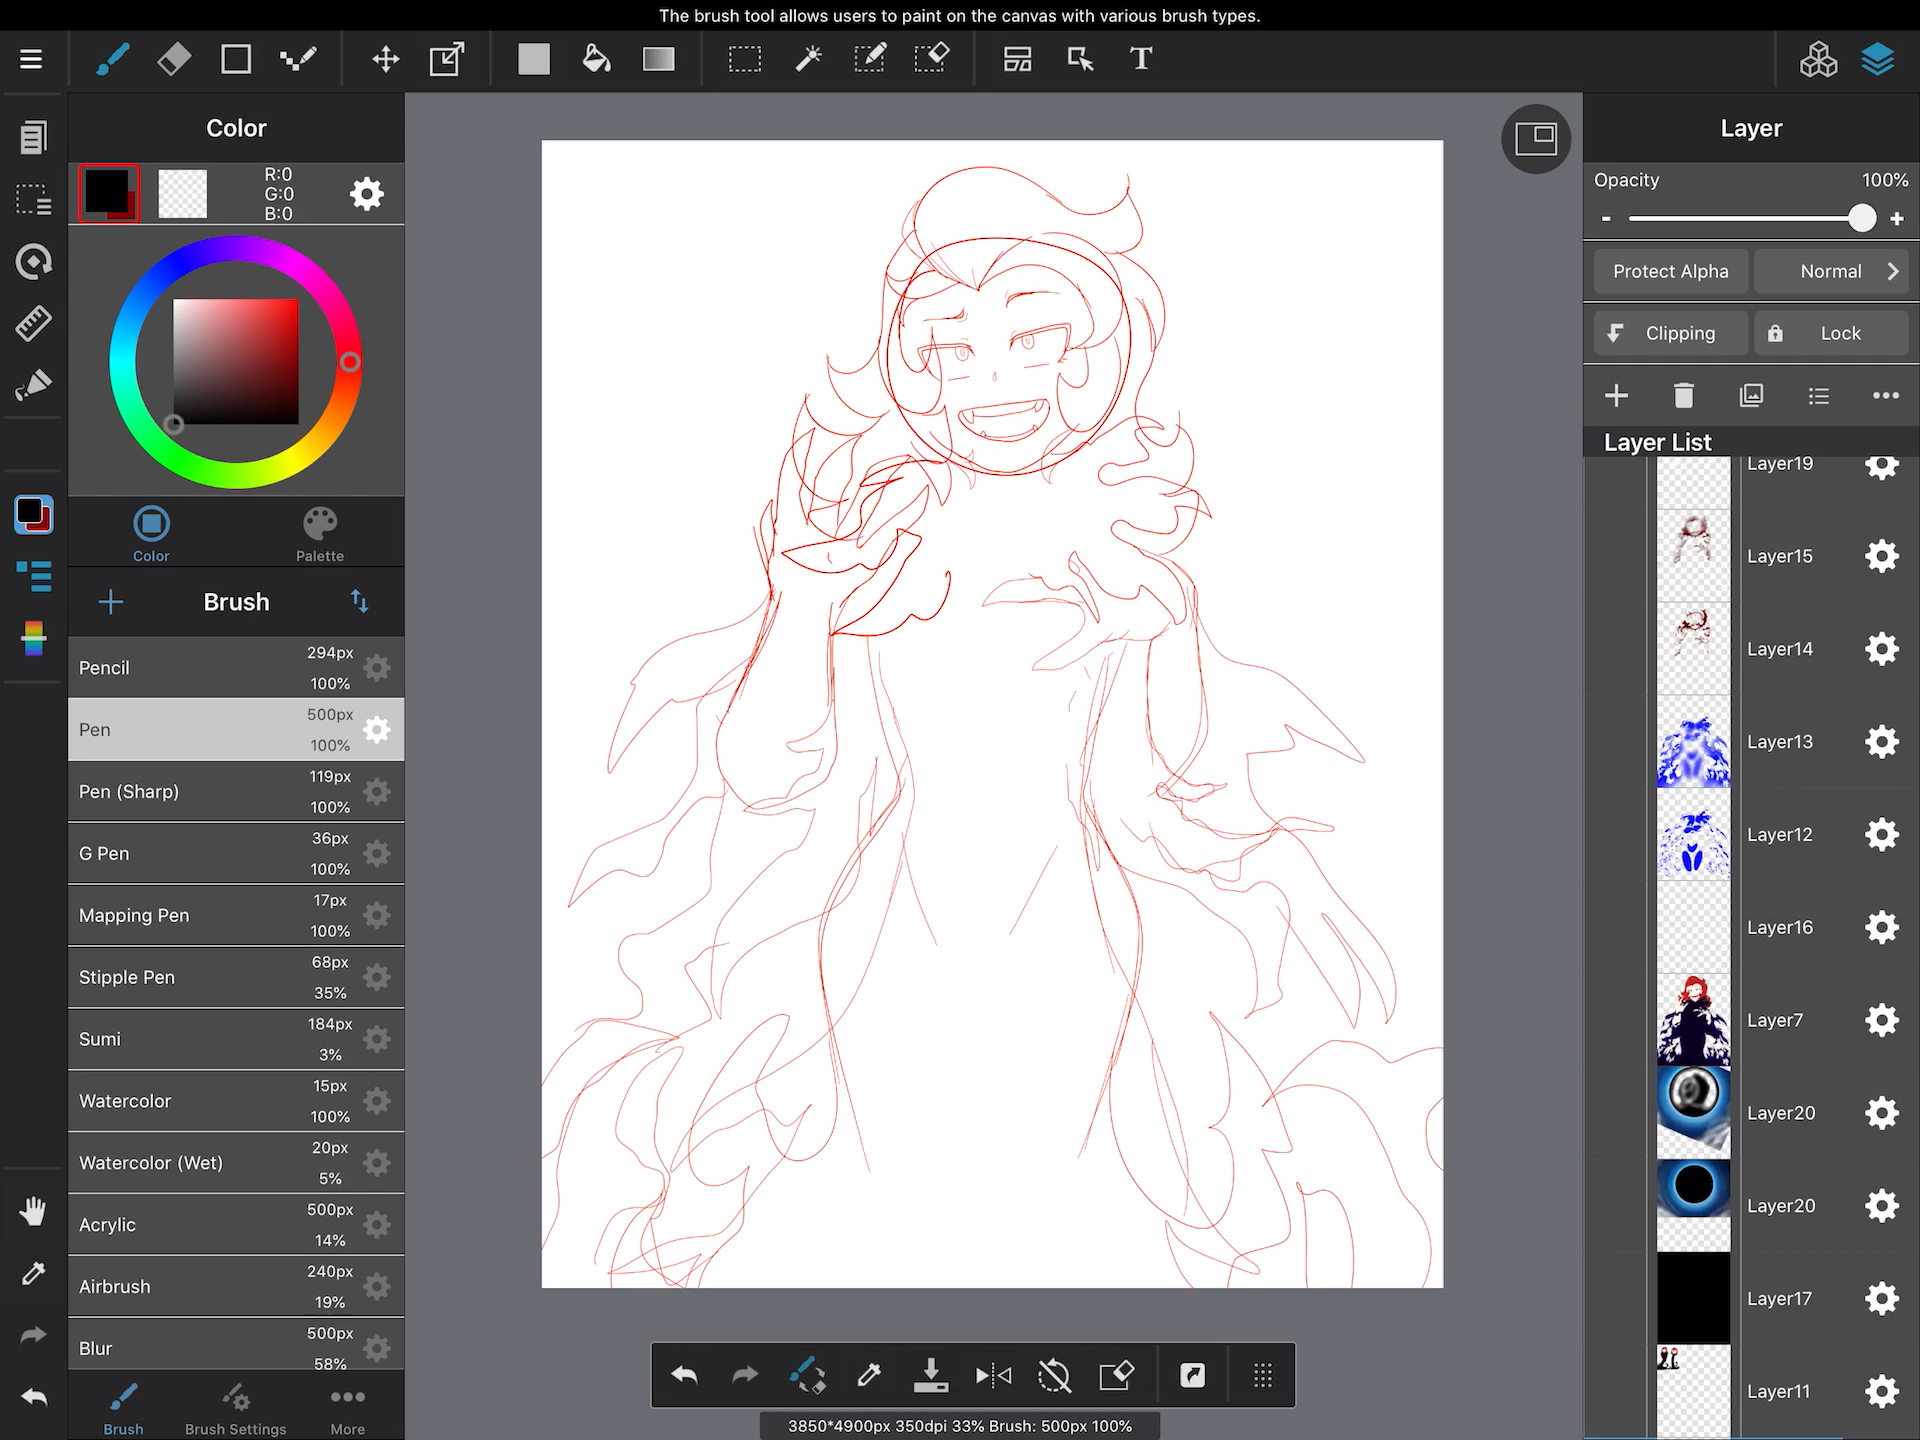Open the Brush Settings tab

click(x=236, y=1408)
